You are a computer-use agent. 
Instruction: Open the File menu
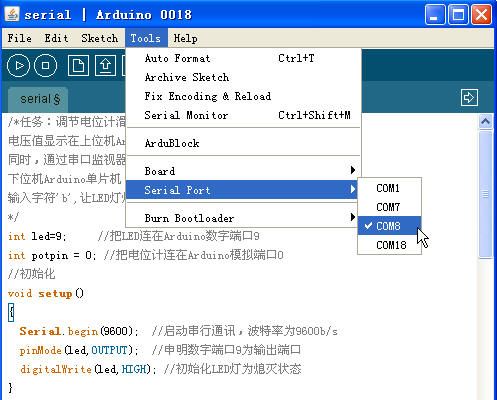pos(20,38)
